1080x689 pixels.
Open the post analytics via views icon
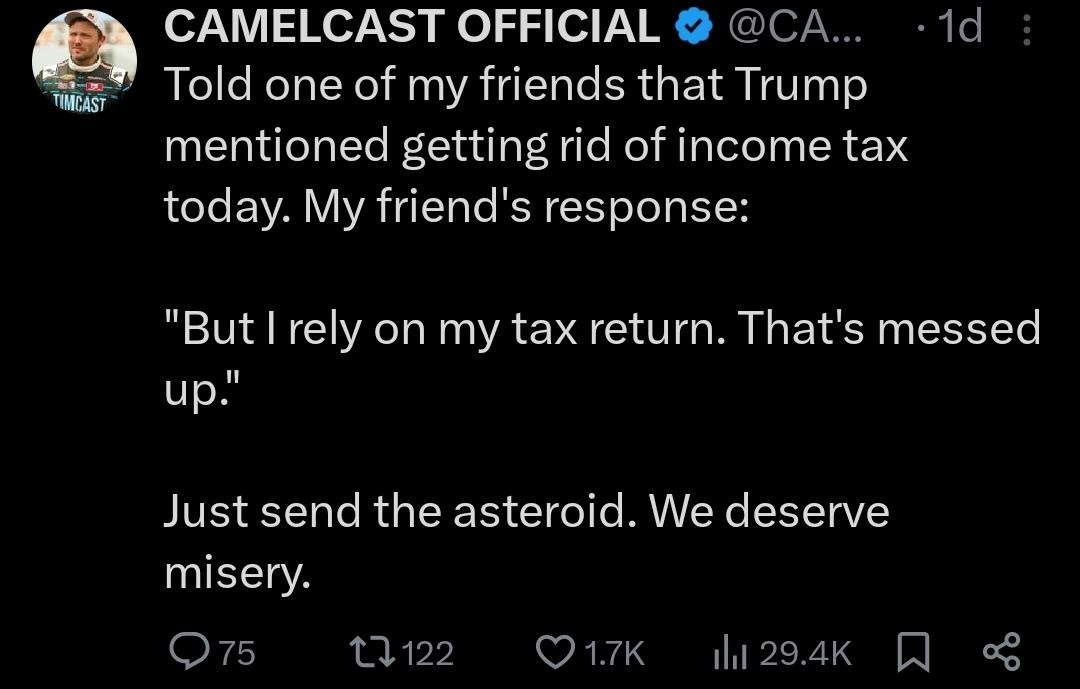tap(730, 651)
